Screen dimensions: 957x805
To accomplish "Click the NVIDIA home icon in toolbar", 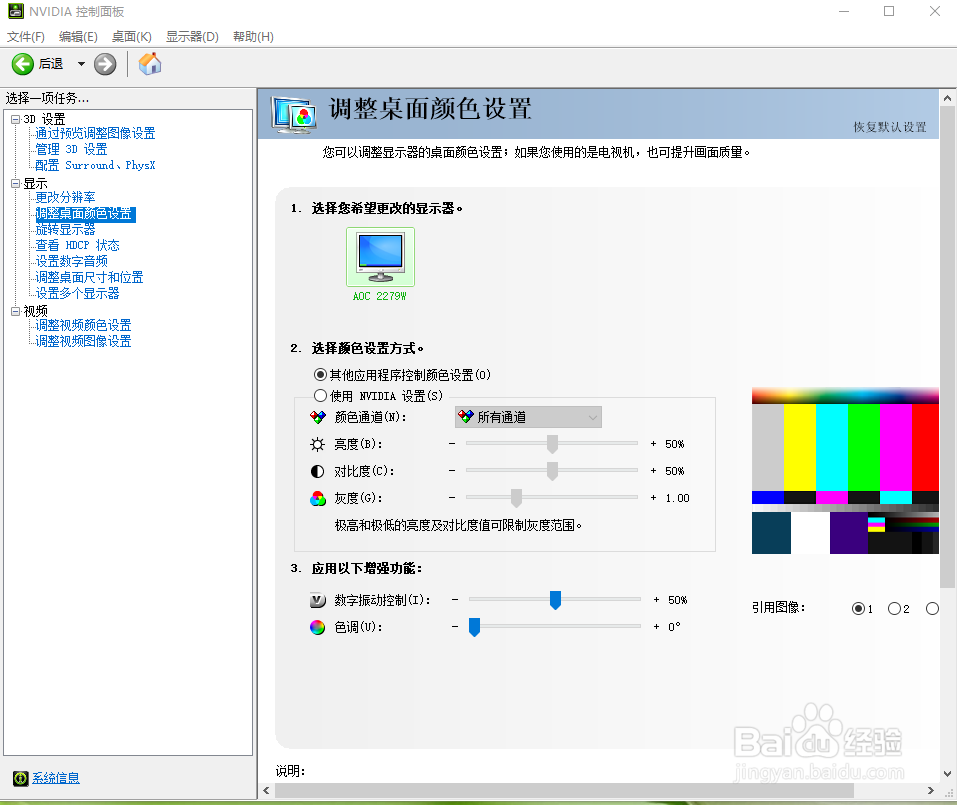I will click(x=150, y=63).
